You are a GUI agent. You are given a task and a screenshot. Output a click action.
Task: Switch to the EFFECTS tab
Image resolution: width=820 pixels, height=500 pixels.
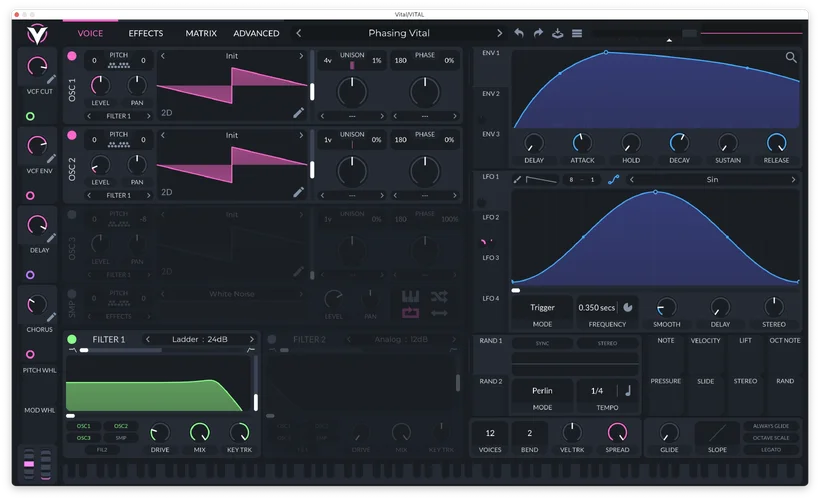[146, 33]
